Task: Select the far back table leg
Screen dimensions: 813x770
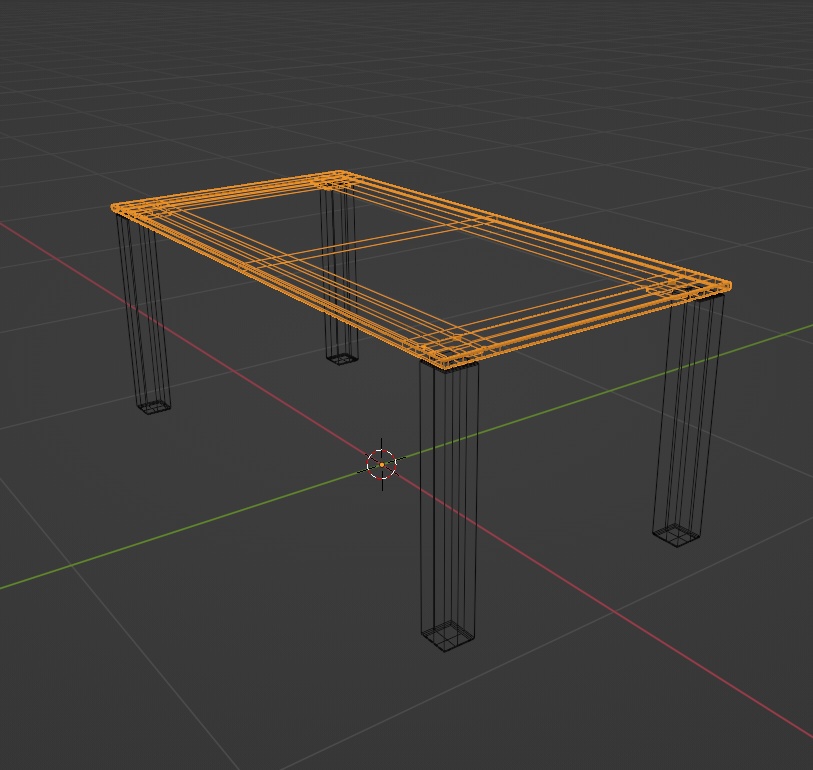Action: pos(340,275)
